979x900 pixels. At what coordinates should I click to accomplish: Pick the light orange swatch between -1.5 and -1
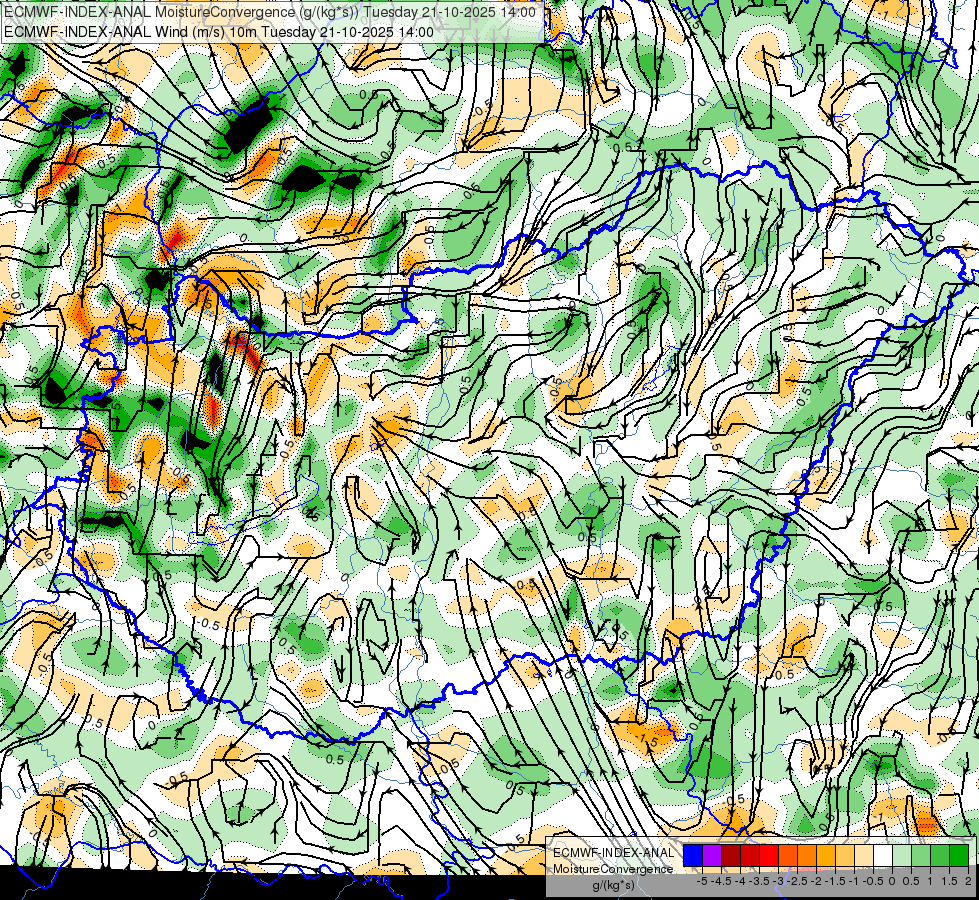pos(845,856)
